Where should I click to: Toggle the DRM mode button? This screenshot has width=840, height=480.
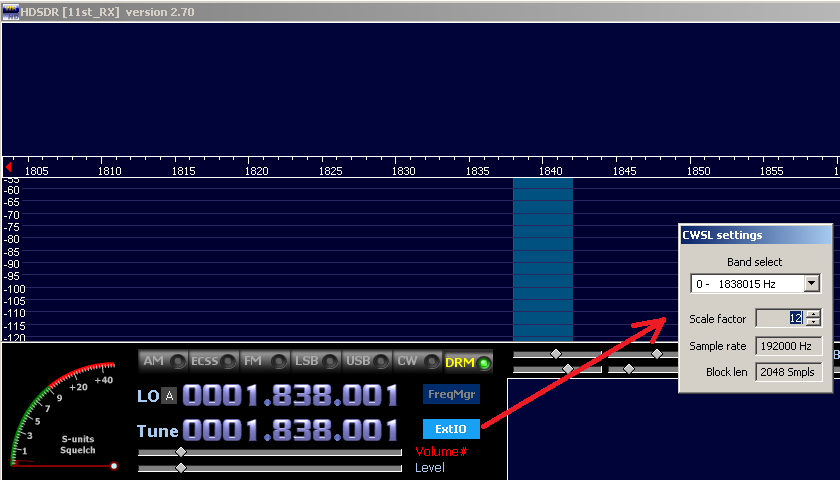pos(468,362)
